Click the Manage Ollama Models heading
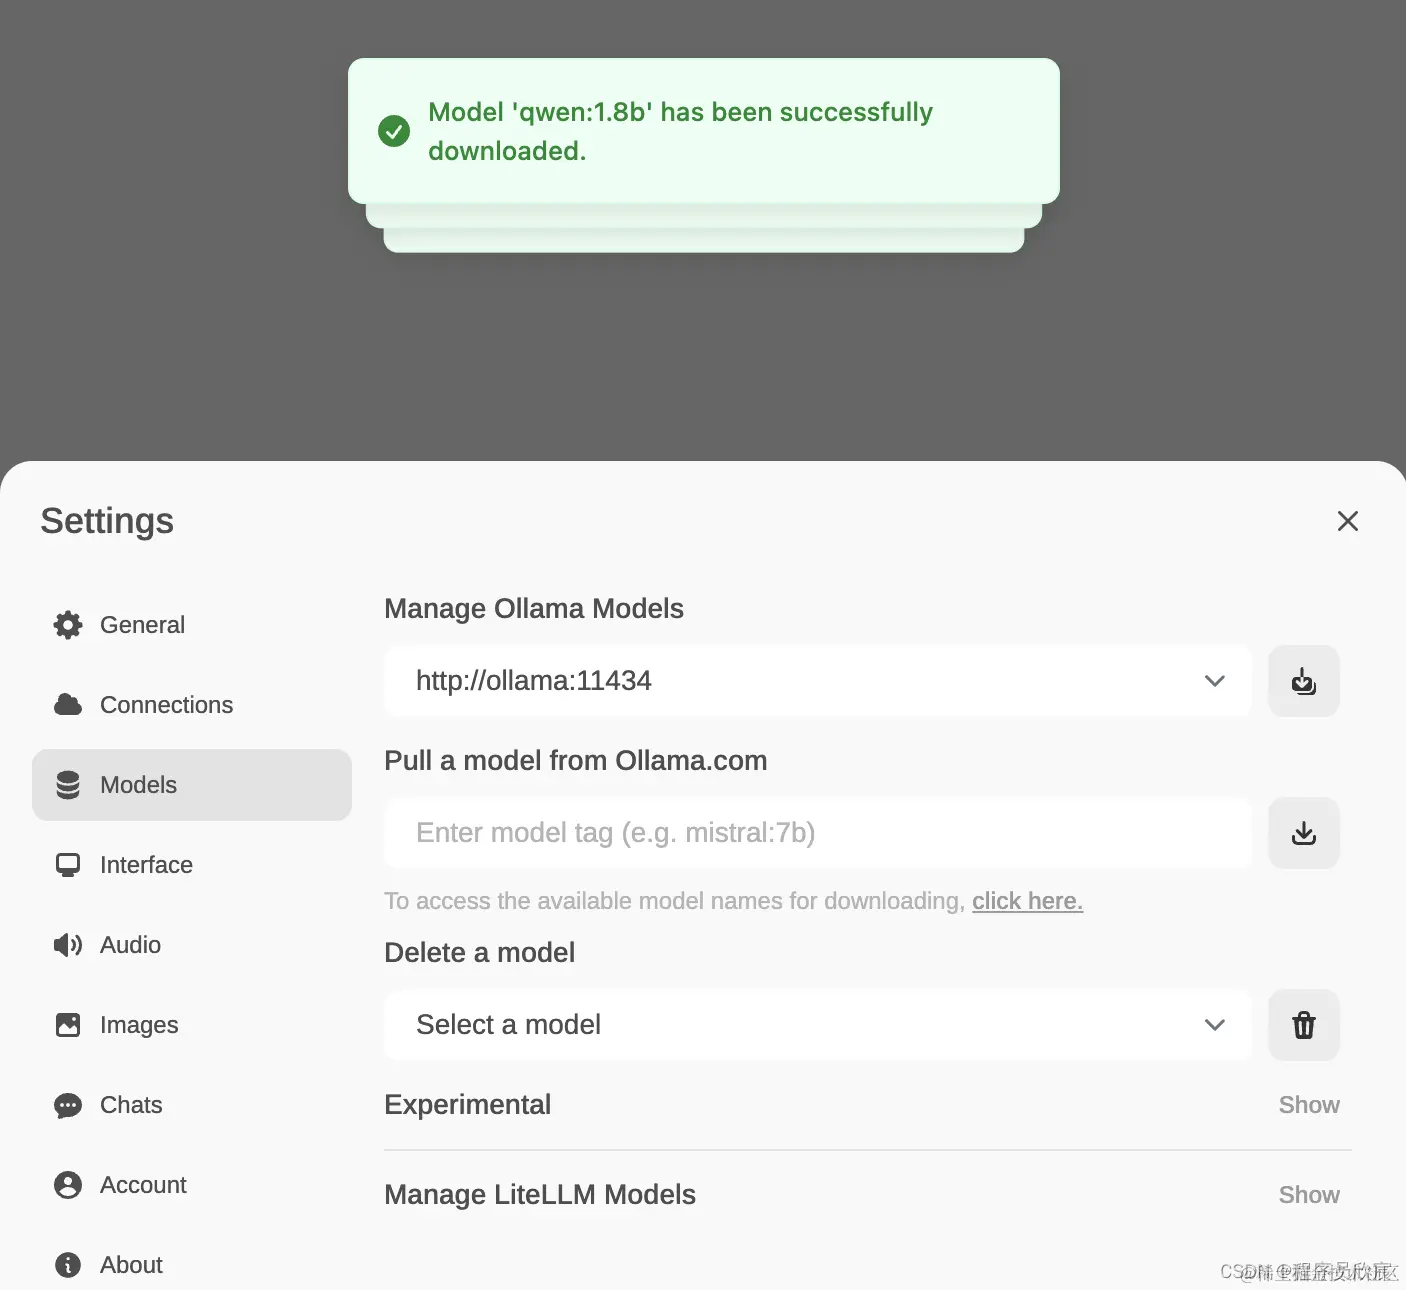This screenshot has width=1406, height=1290. pos(534,609)
